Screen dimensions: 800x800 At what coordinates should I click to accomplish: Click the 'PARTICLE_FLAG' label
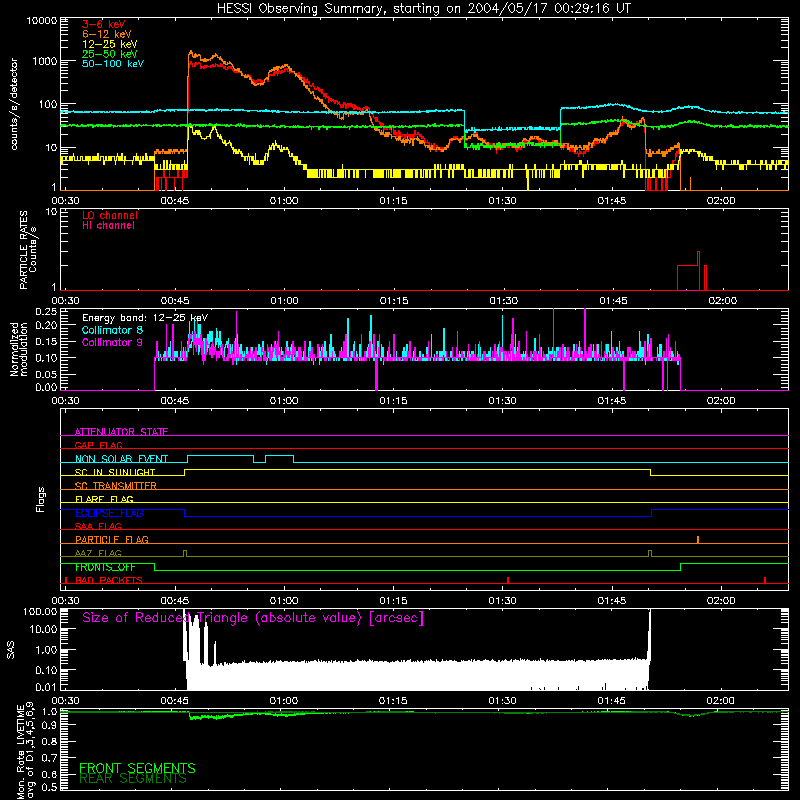pos(112,540)
